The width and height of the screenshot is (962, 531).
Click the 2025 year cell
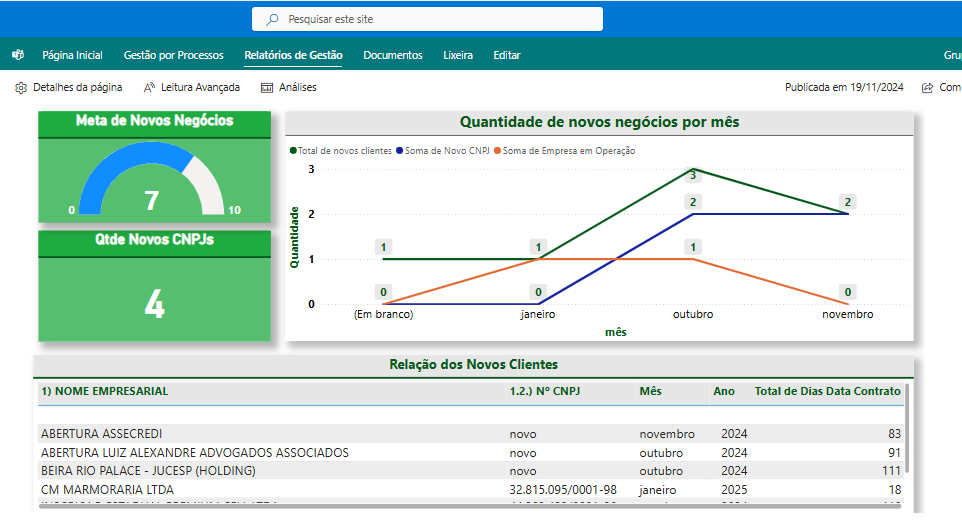tap(734, 489)
